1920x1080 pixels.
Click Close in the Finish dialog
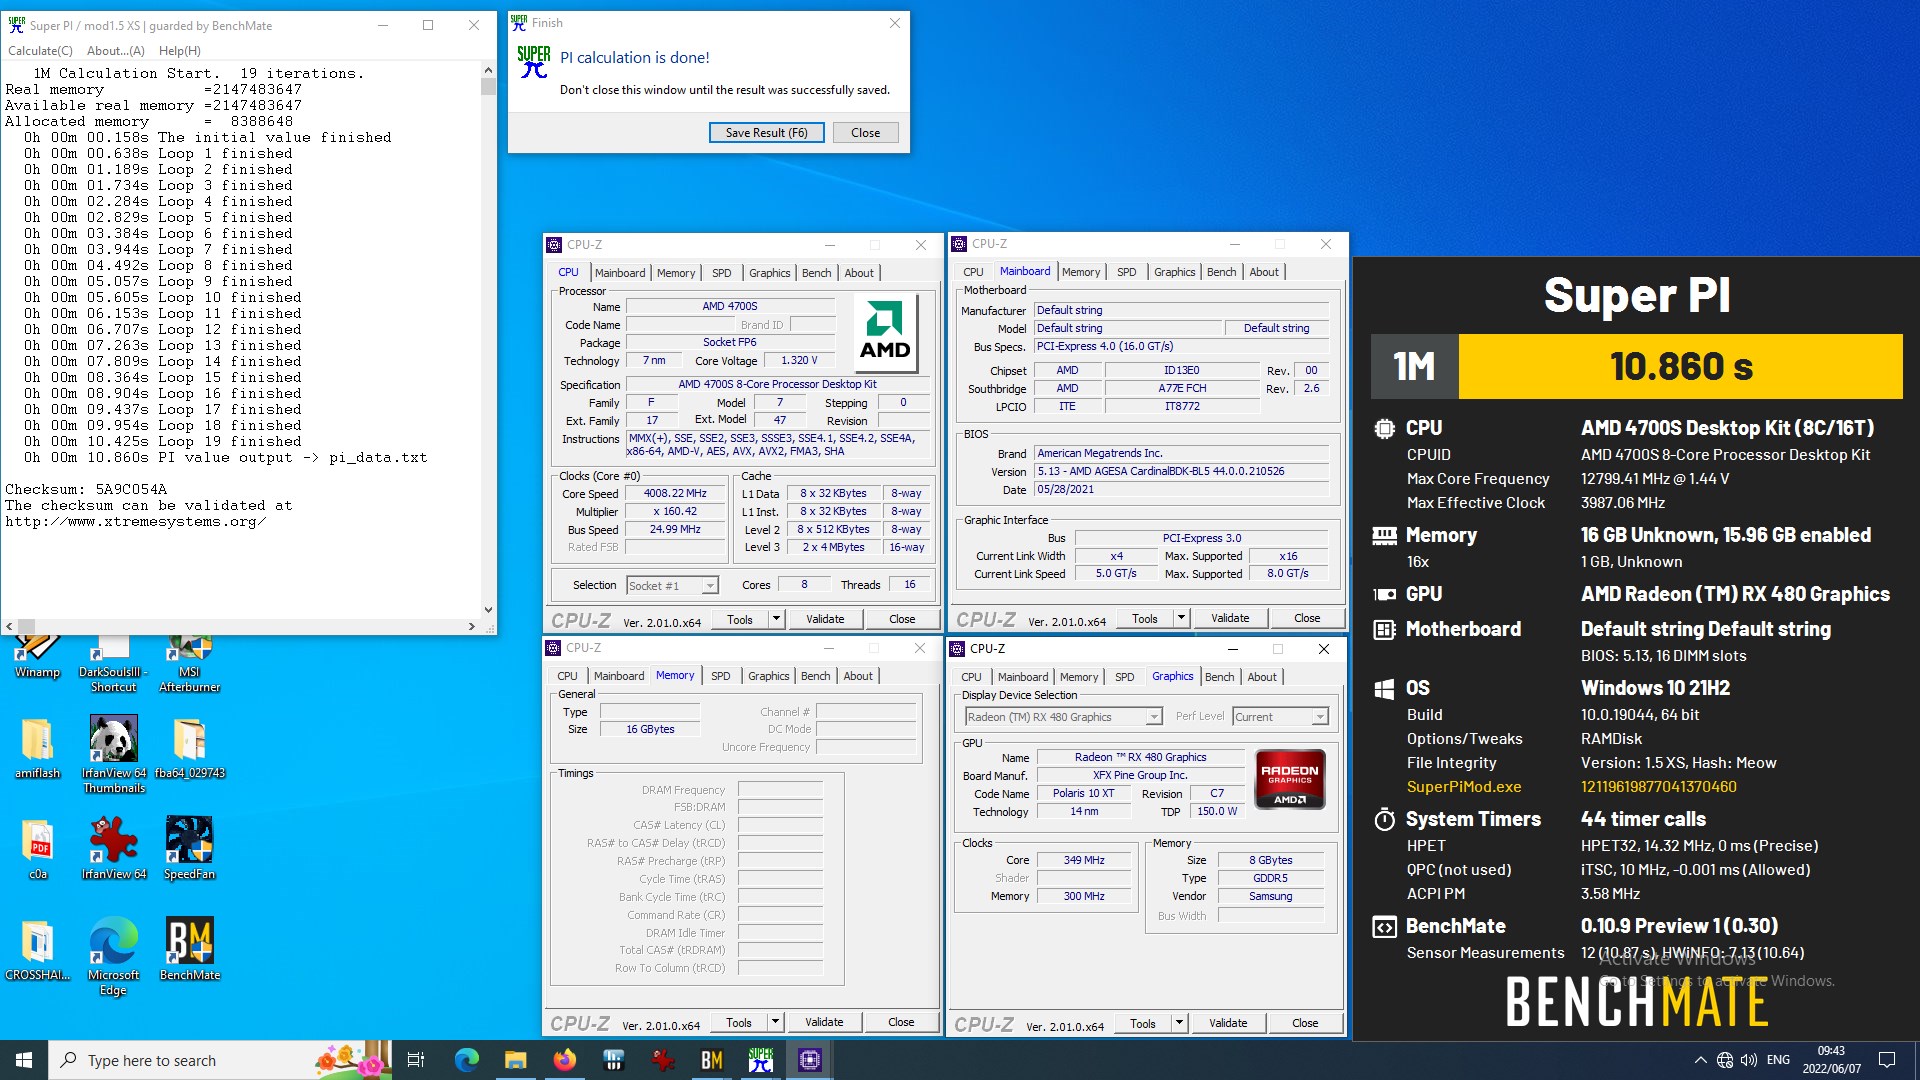tap(865, 133)
